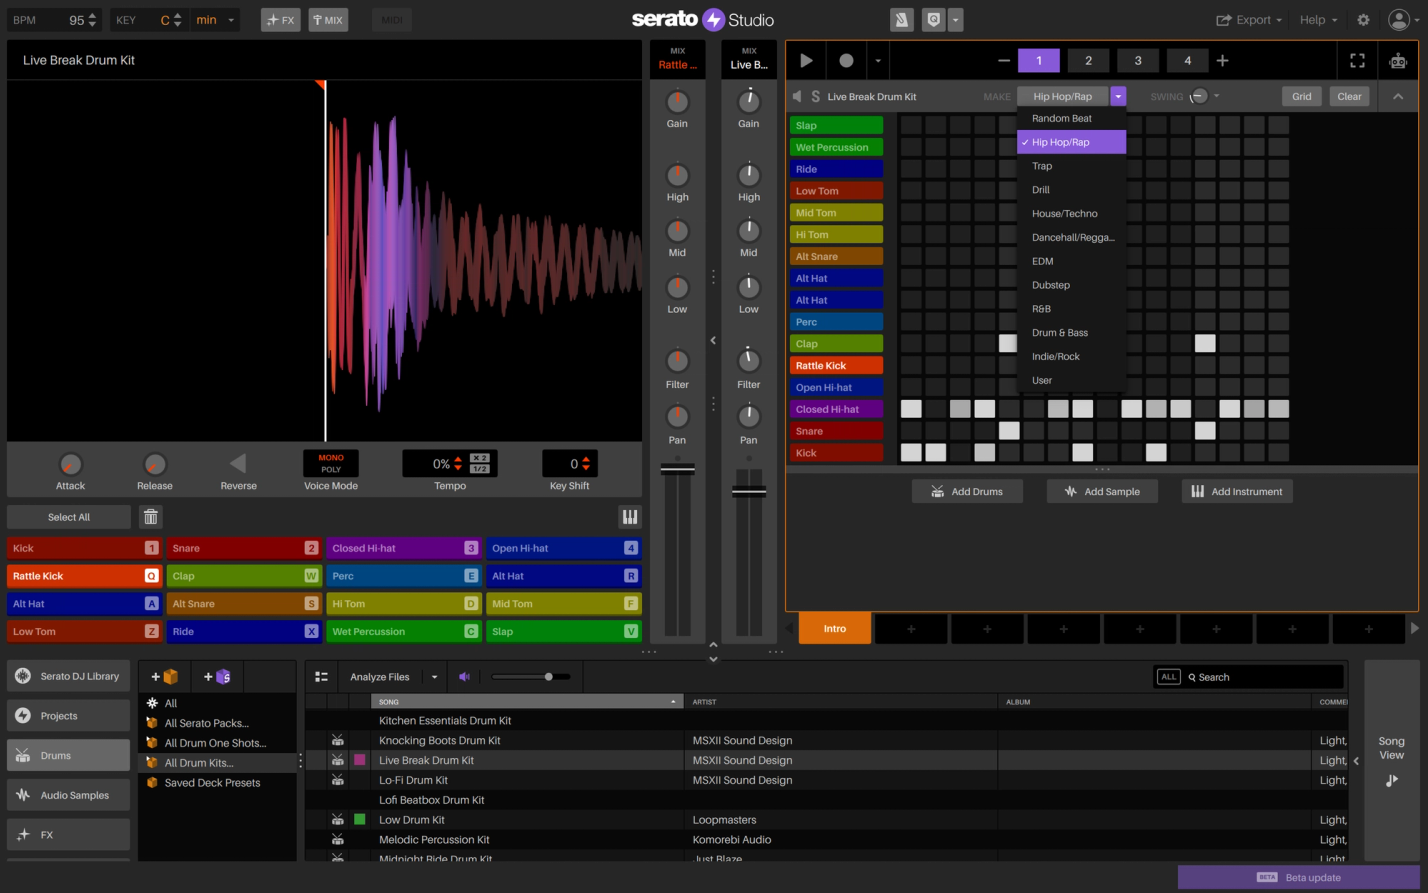Collapse the sequencer panel with the chevron

tap(1397, 96)
